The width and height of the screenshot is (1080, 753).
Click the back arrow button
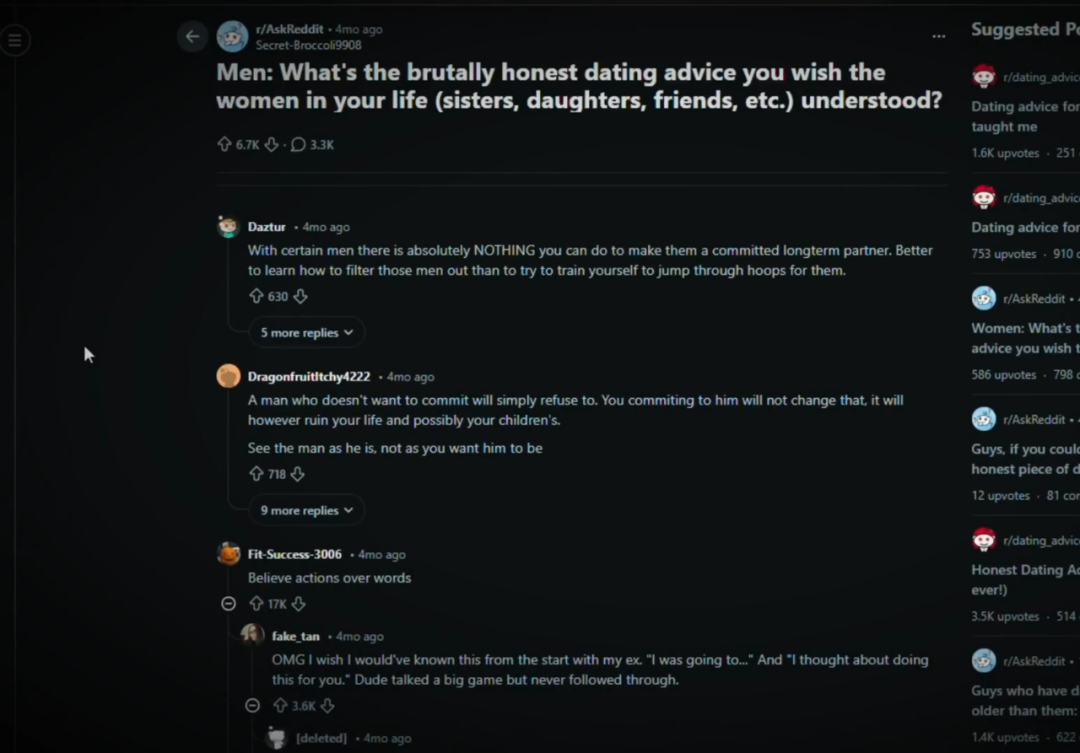pyautogui.click(x=192, y=37)
